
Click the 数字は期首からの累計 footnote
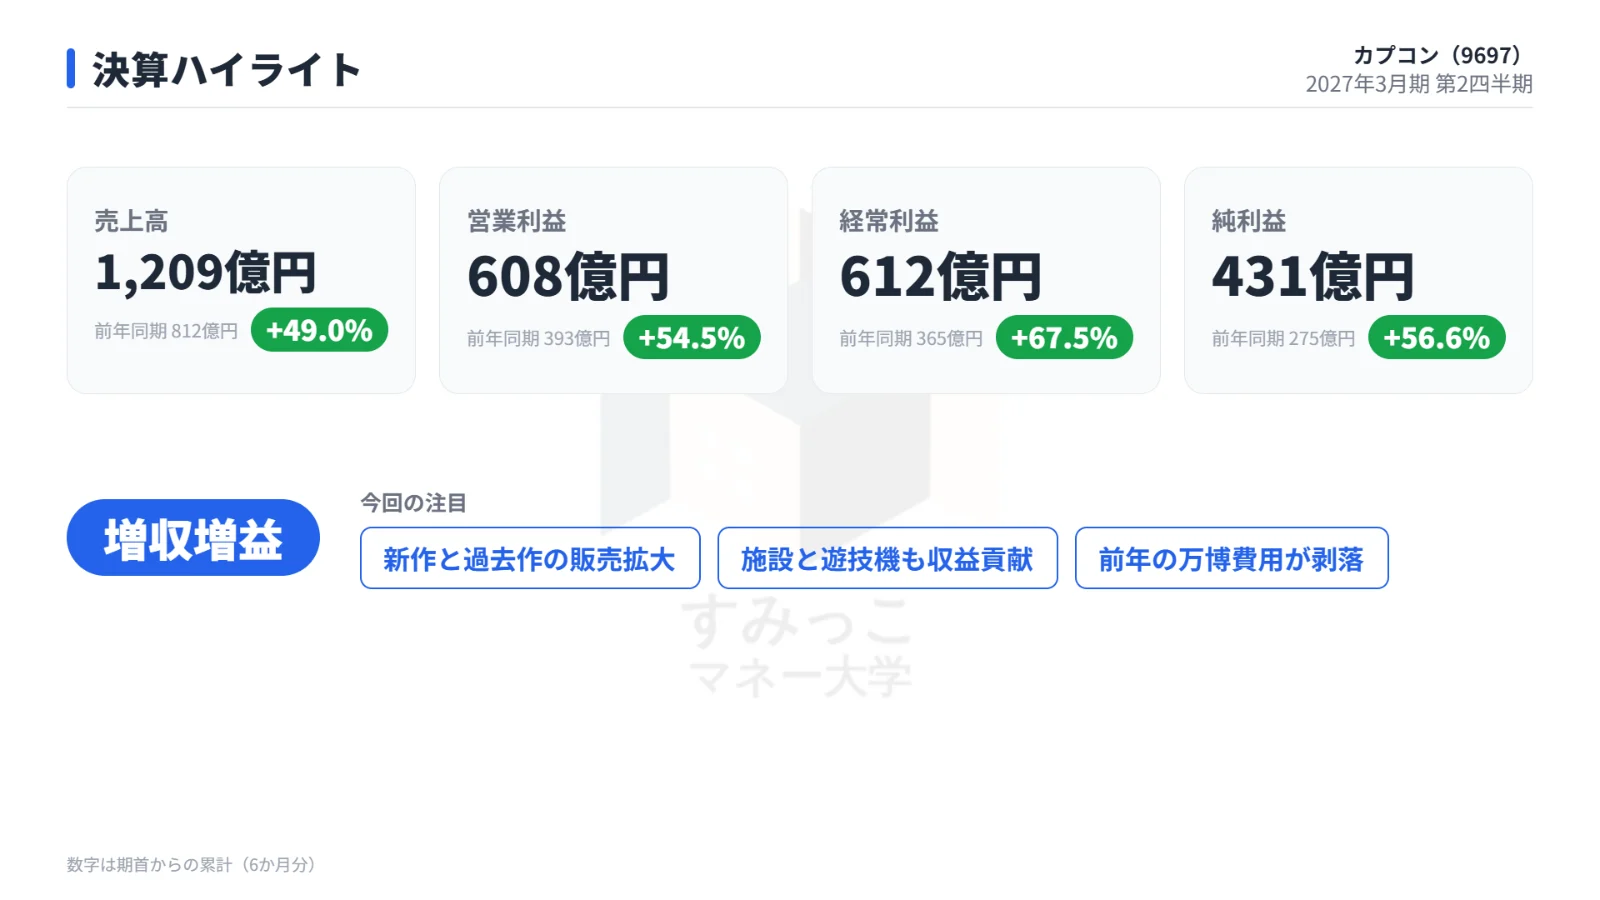coord(191,865)
